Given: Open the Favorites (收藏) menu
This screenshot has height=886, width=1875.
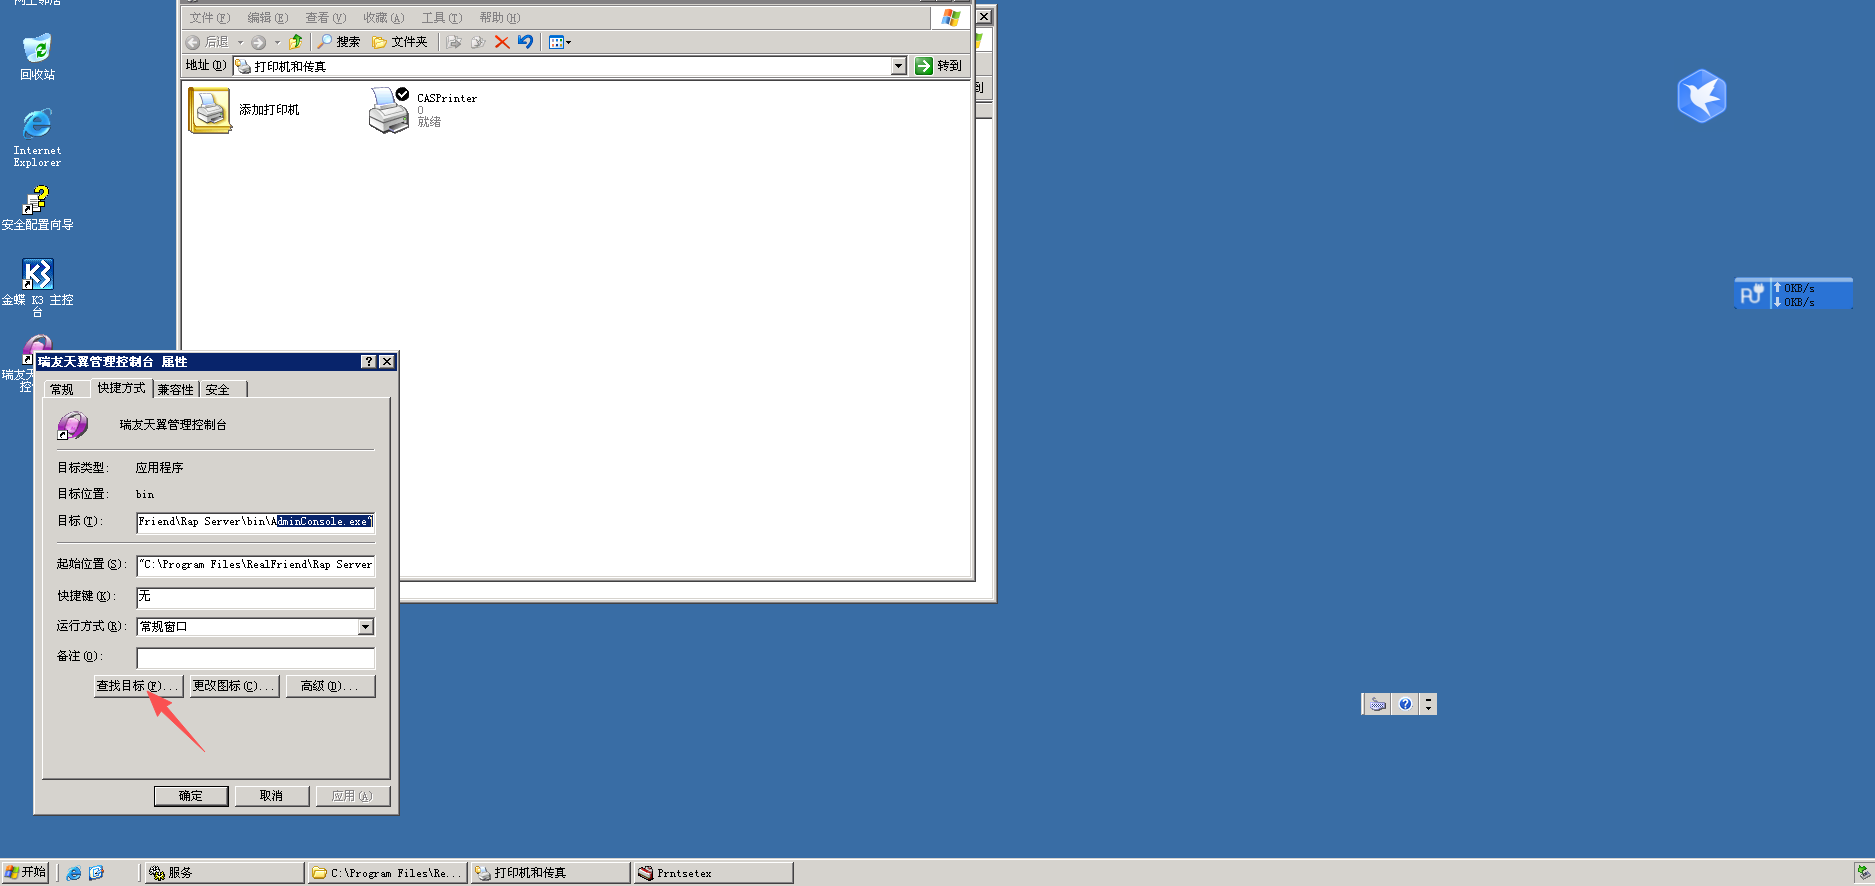Looking at the screenshot, I should (383, 18).
